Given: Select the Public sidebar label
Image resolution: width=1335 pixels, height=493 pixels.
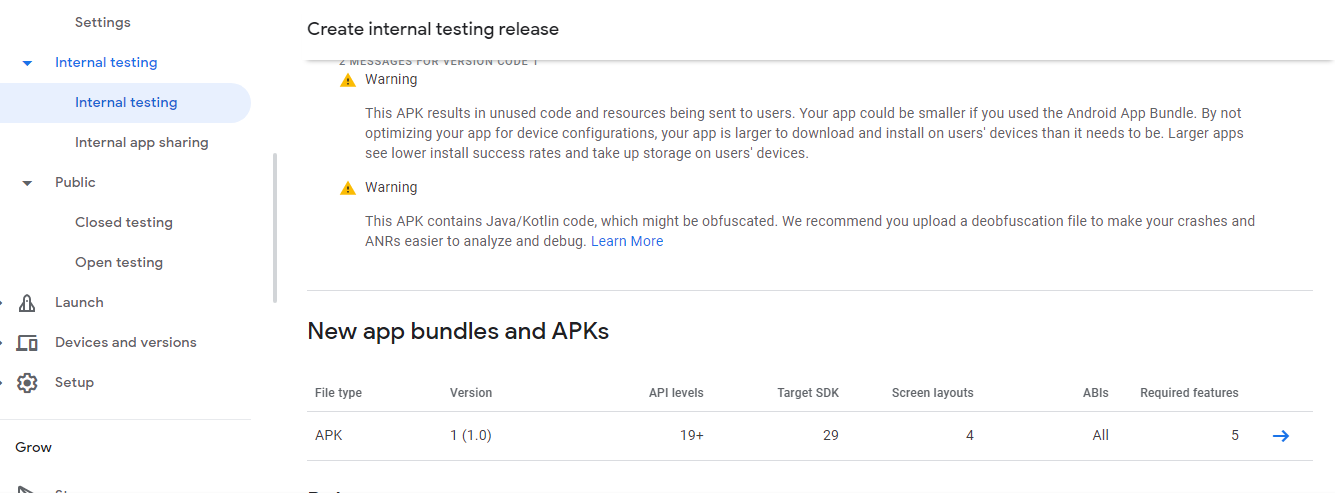Looking at the screenshot, I should click(75, 182).
